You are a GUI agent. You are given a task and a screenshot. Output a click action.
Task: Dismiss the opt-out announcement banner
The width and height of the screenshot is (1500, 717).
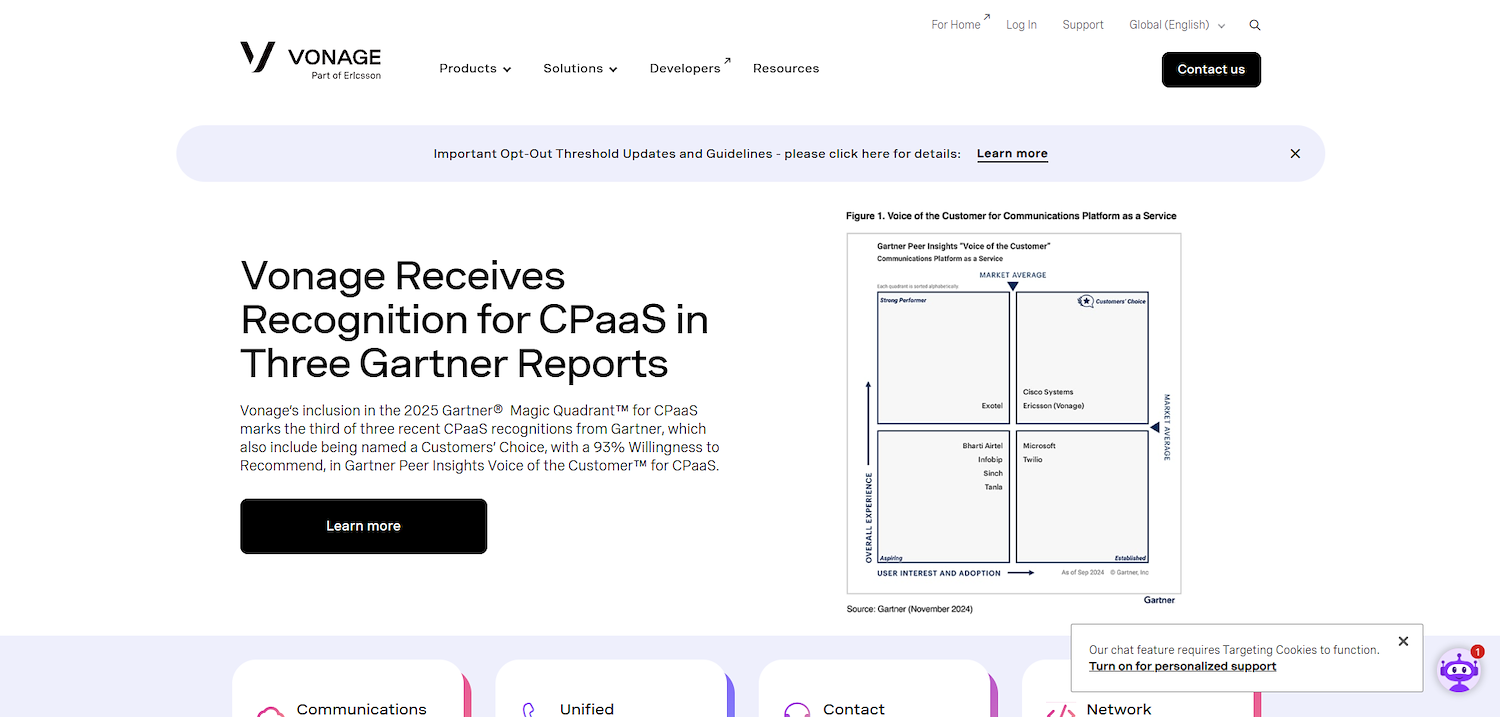click(x=1295, y=154)
